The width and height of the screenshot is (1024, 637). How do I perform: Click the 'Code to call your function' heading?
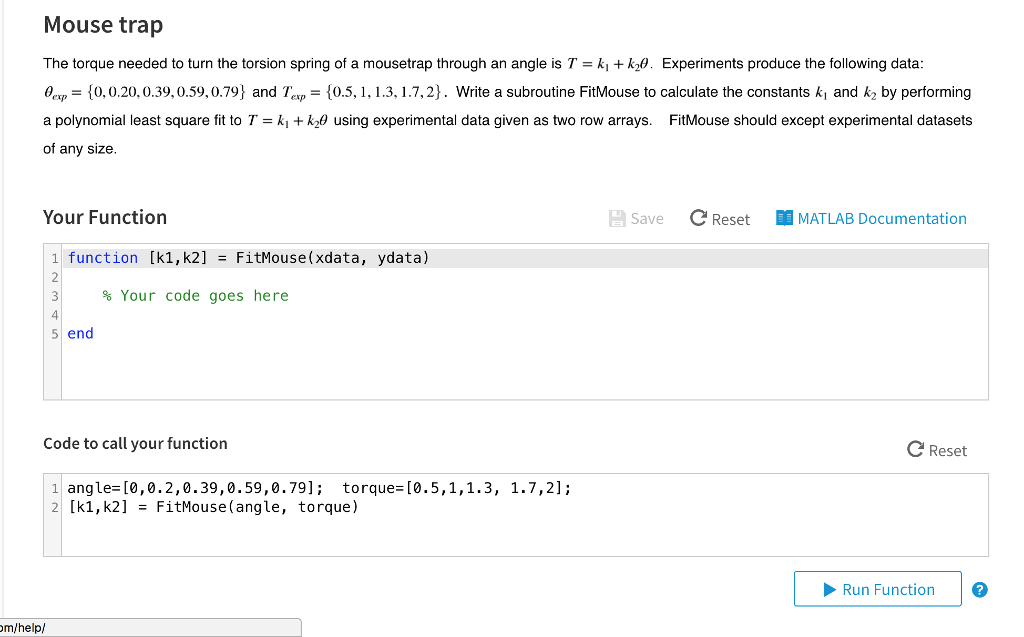coord(135,443)
